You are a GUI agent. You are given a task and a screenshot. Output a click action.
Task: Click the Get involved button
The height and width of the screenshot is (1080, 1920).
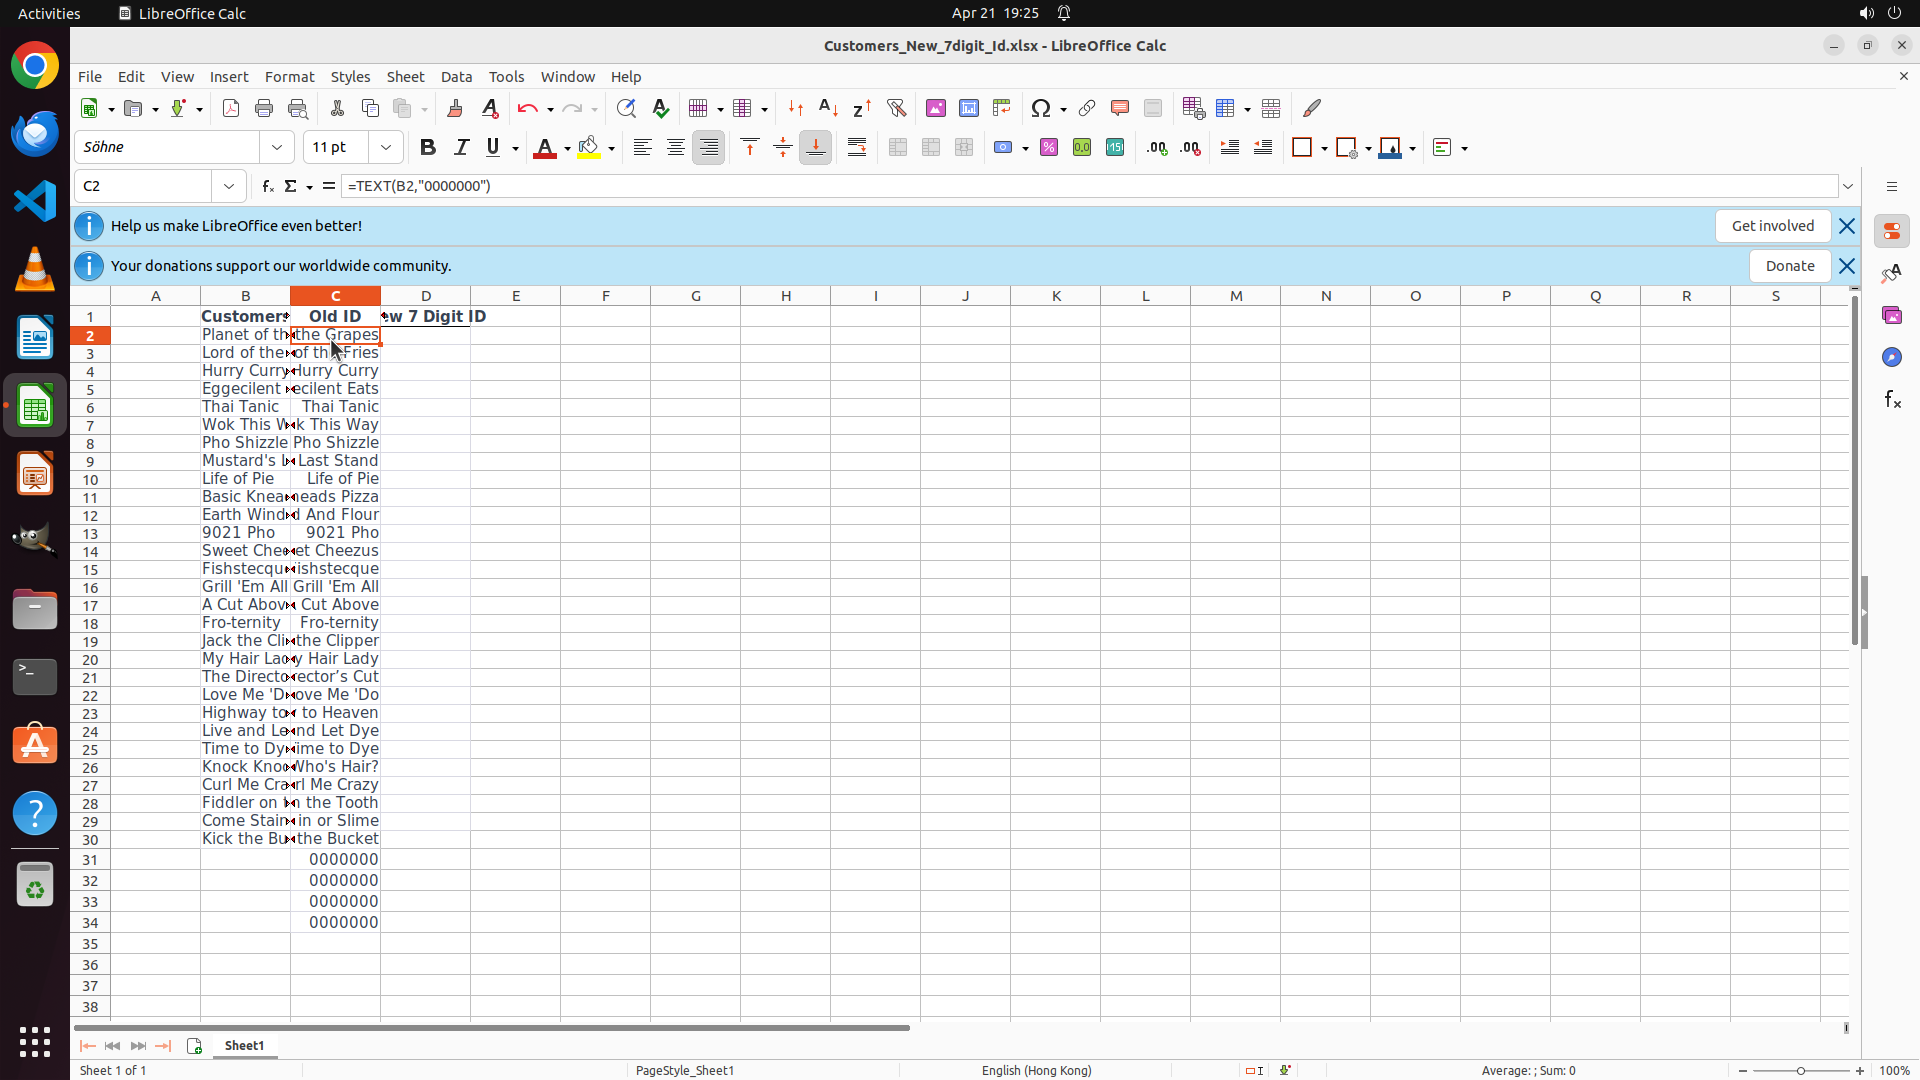(1772, 226)
